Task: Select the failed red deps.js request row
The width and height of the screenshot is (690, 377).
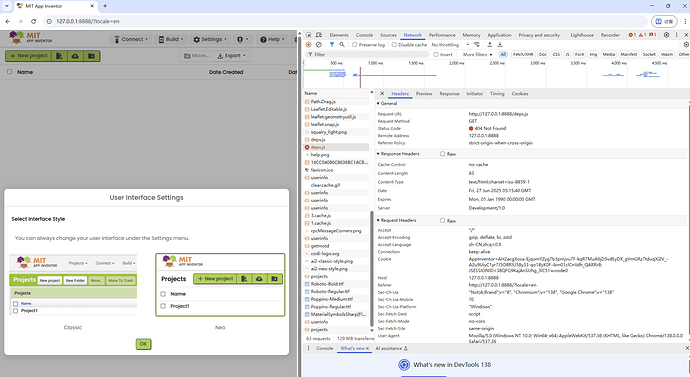Action: [336, 147]
